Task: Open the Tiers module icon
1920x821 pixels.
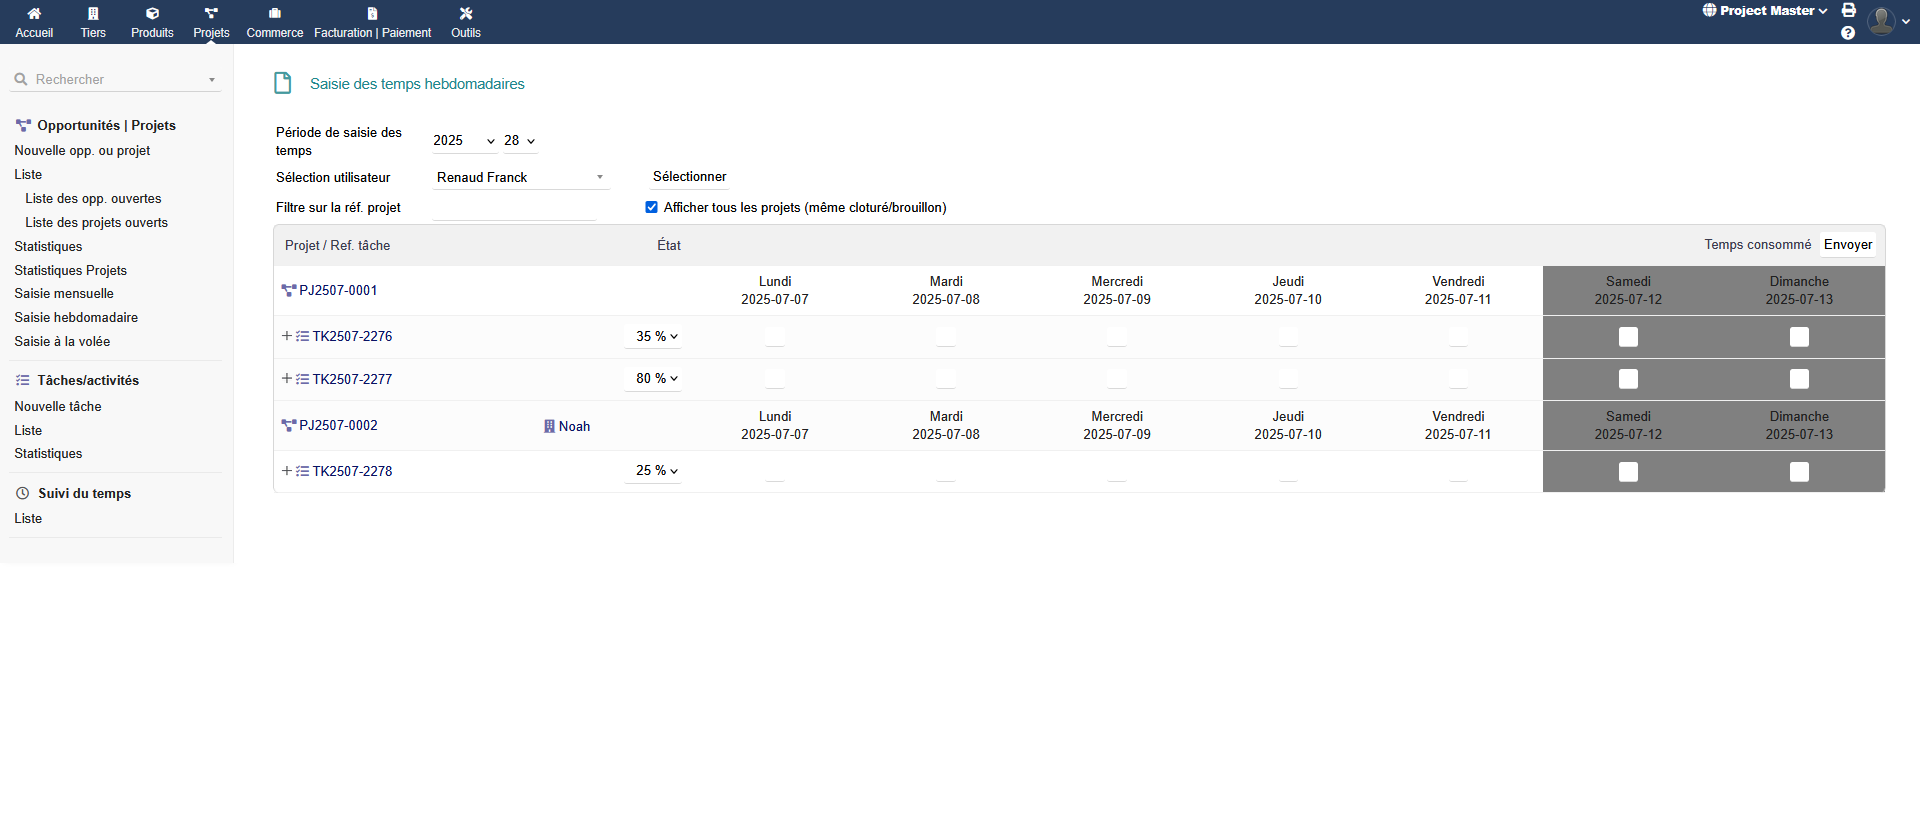Action: point(93,14)
